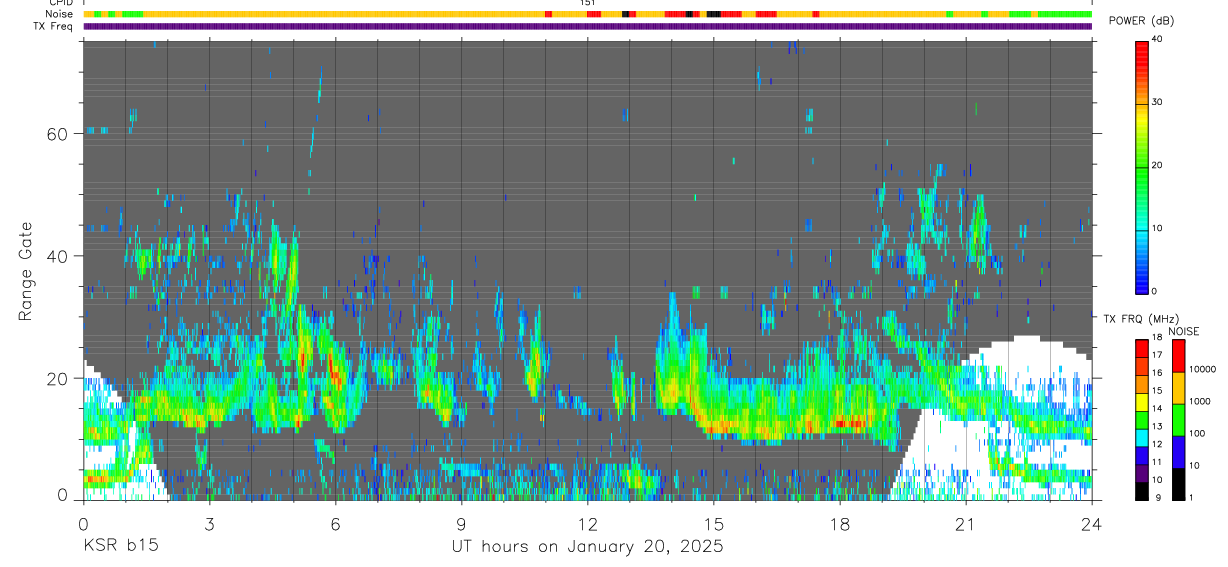Screen dimensions: 1228x567
Task: Click the Range Gate axis title
Action: coord(25,272)
